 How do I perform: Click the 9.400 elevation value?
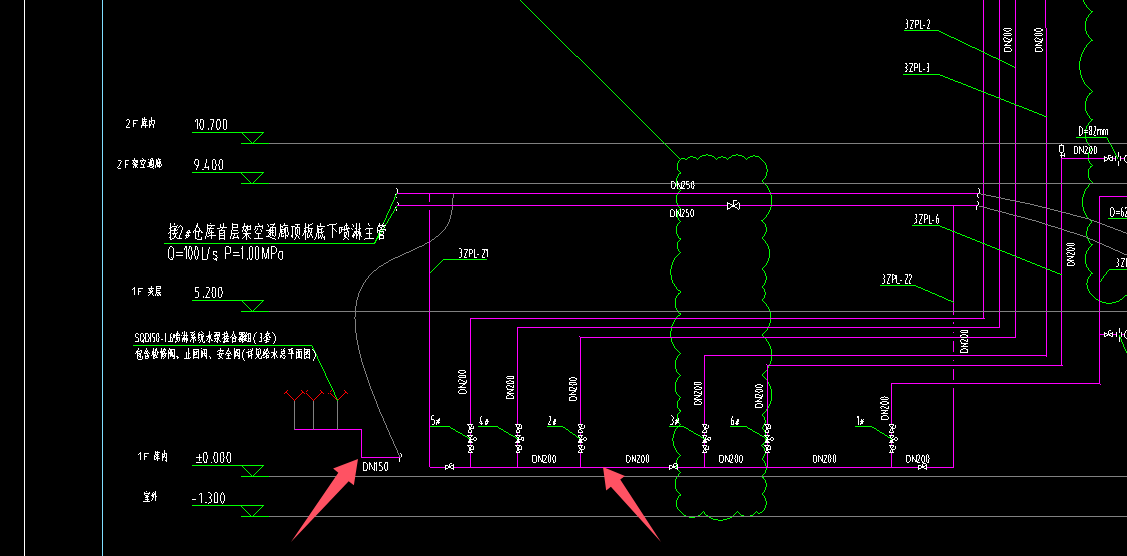(x=208, y=165)
